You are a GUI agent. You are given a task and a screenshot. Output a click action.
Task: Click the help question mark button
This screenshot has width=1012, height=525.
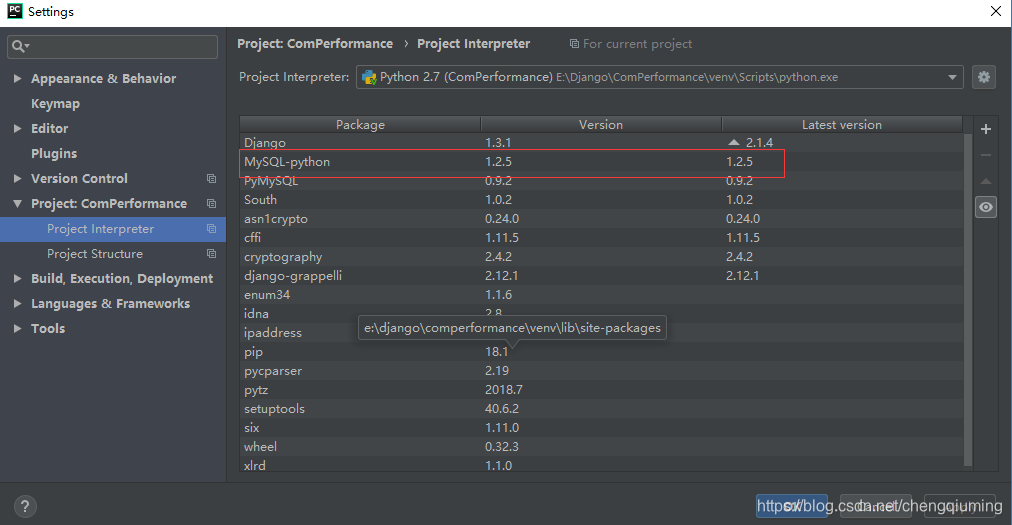pyautogui.click(x=25, y=506)
